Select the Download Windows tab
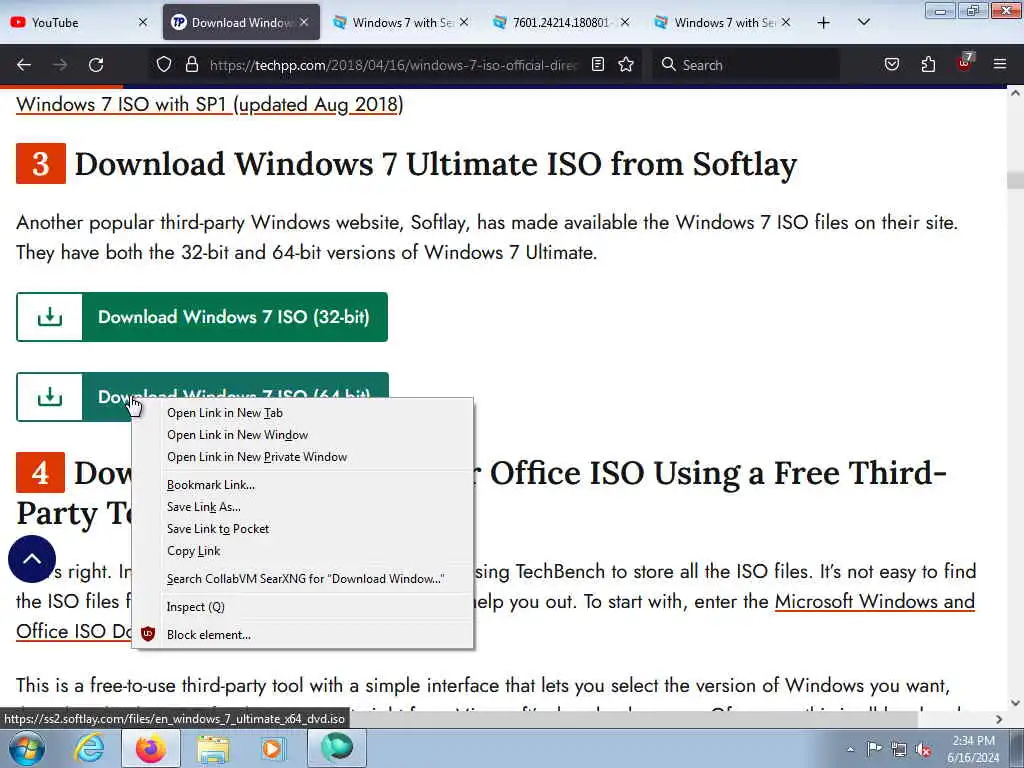The image size is (1024, 768). click(x=241, y=22)
